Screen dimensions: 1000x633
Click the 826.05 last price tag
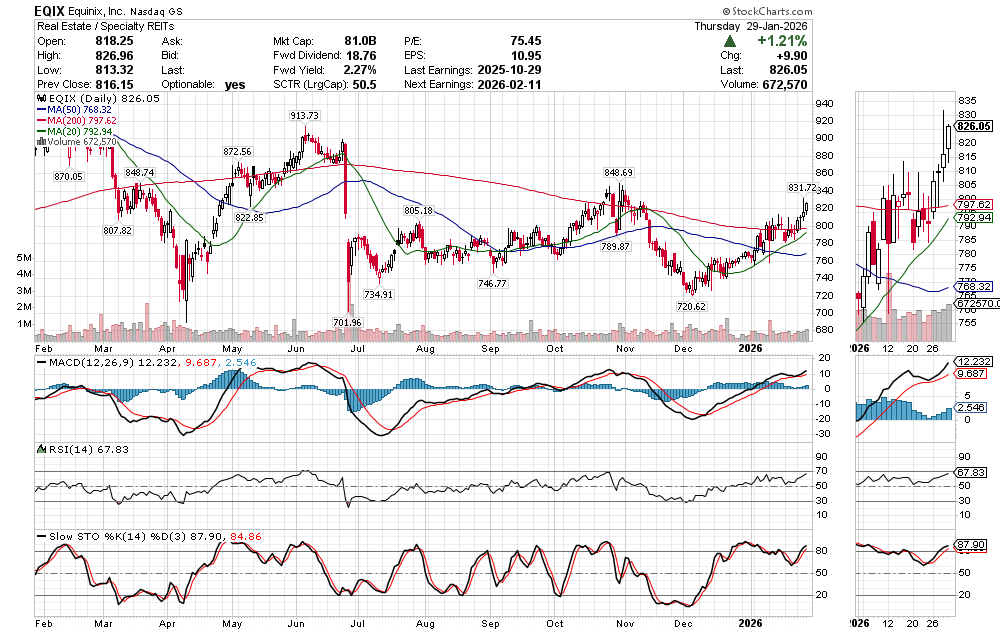coord(973,126)
